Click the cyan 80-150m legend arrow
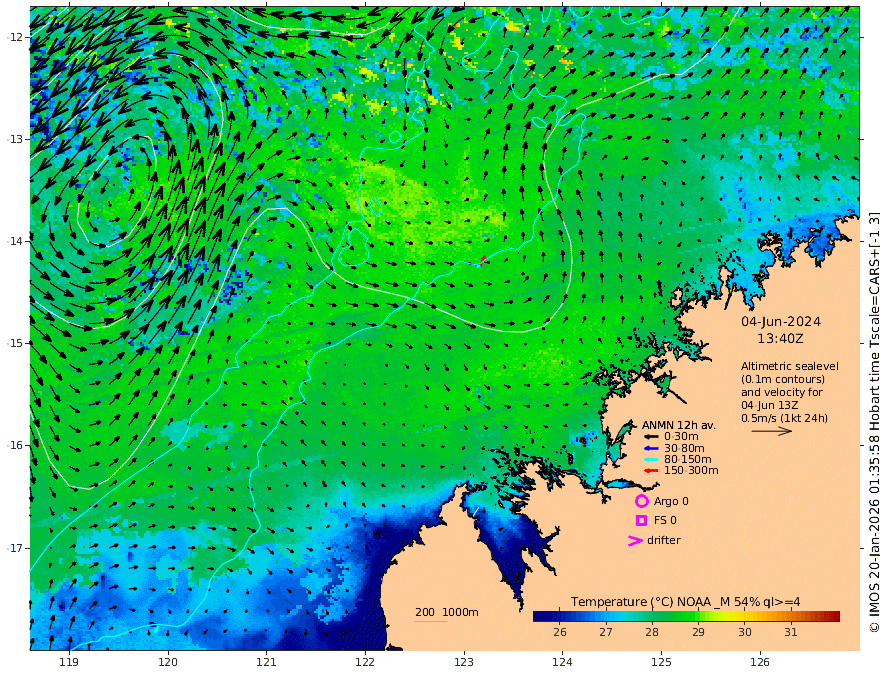880x680 pixels. click(651, 460)
